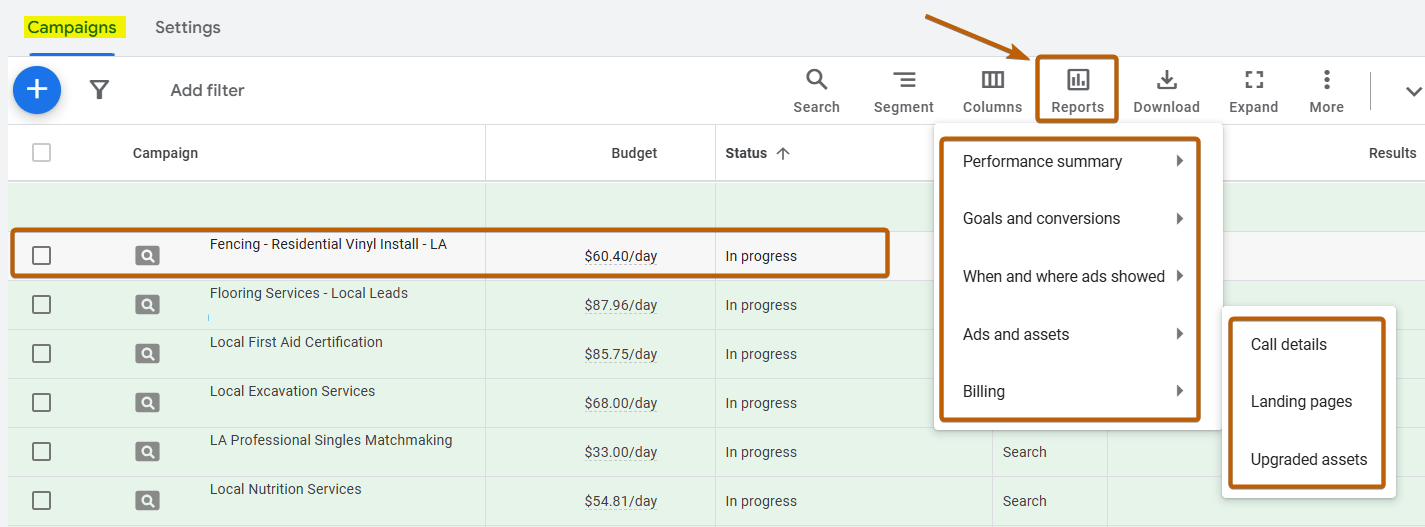1425x527 pixels.
Task: Choose Landing pages from the submenu
Action: (x=1301, y=402)
